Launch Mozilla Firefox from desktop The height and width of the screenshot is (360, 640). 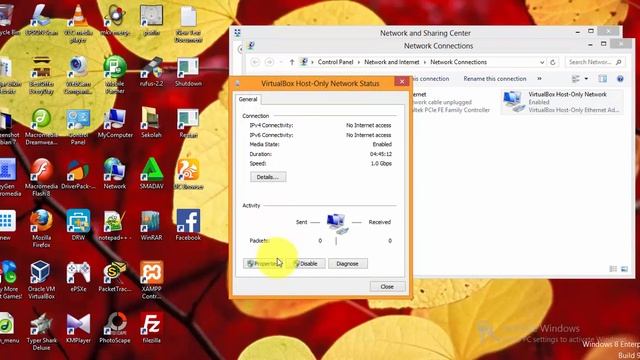(x=41, y=229)
